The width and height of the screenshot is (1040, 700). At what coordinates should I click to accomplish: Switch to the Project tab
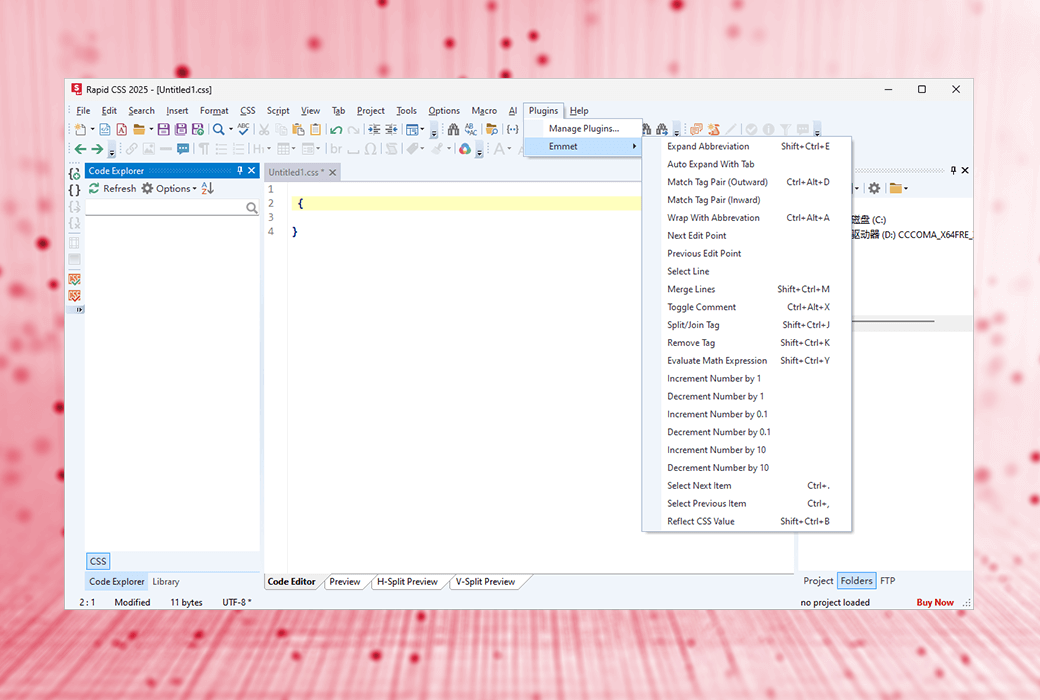pos(818,581)
